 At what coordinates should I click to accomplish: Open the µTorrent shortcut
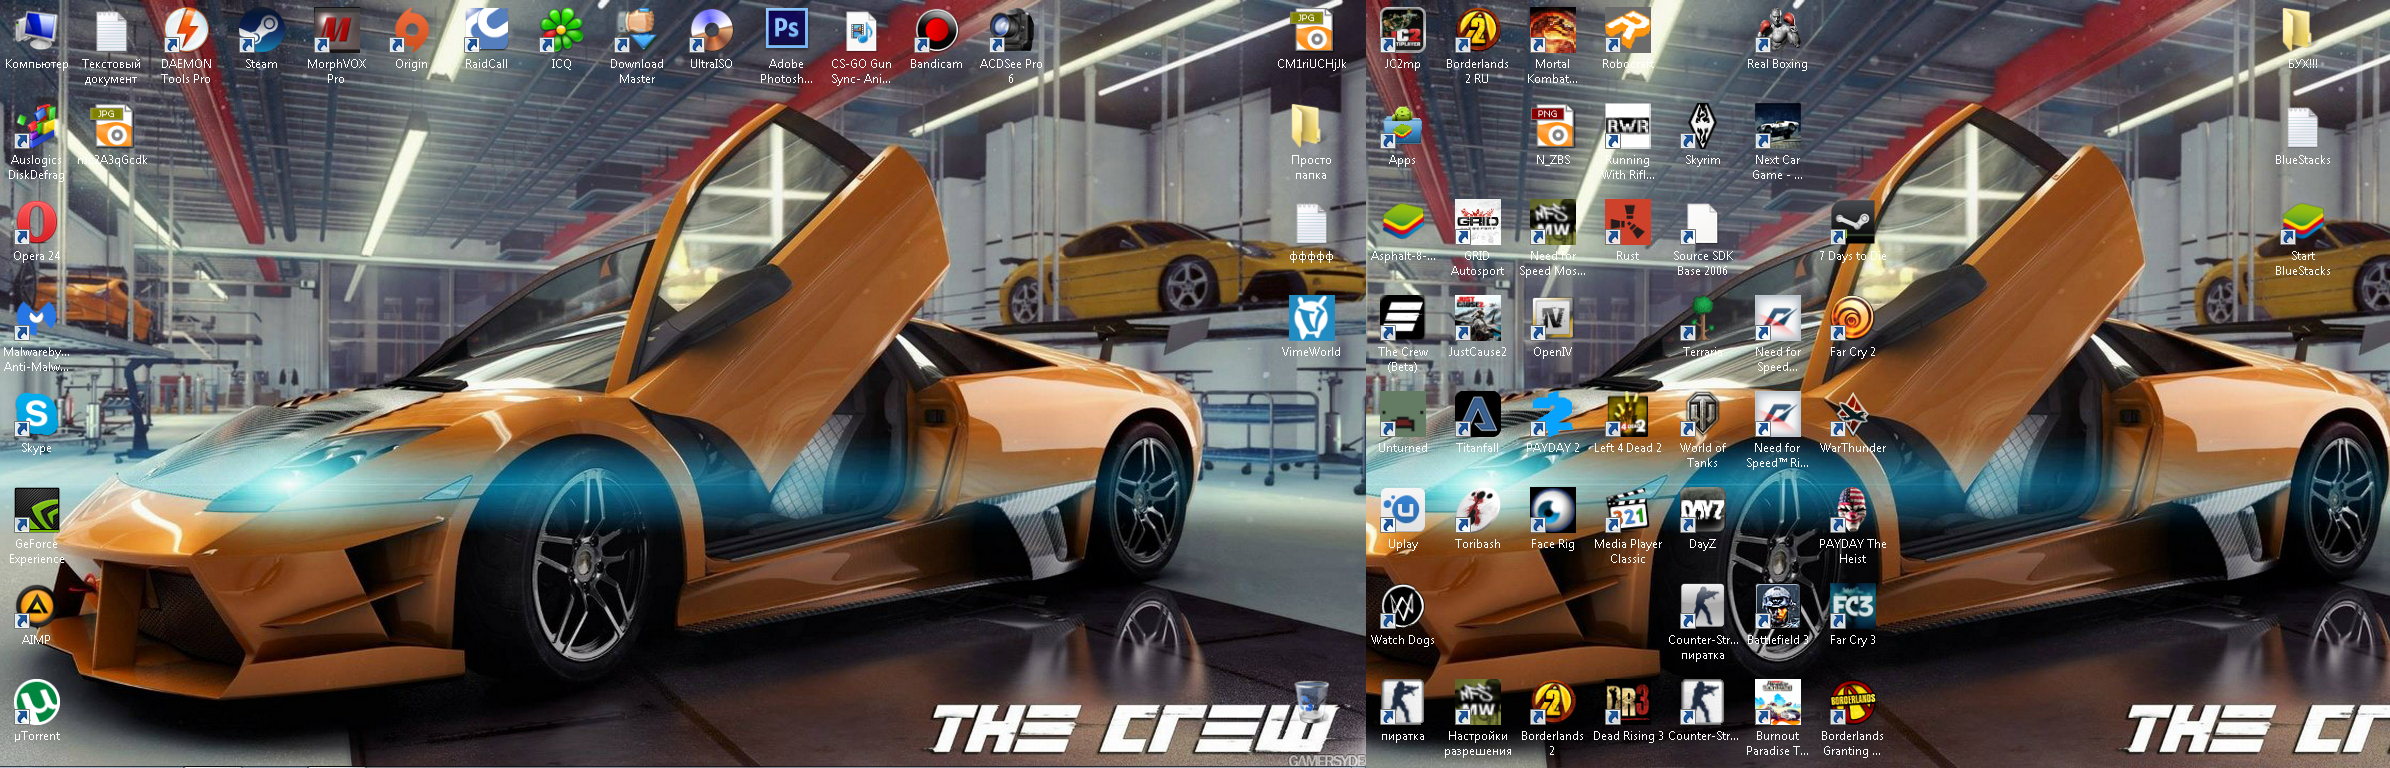36,704
